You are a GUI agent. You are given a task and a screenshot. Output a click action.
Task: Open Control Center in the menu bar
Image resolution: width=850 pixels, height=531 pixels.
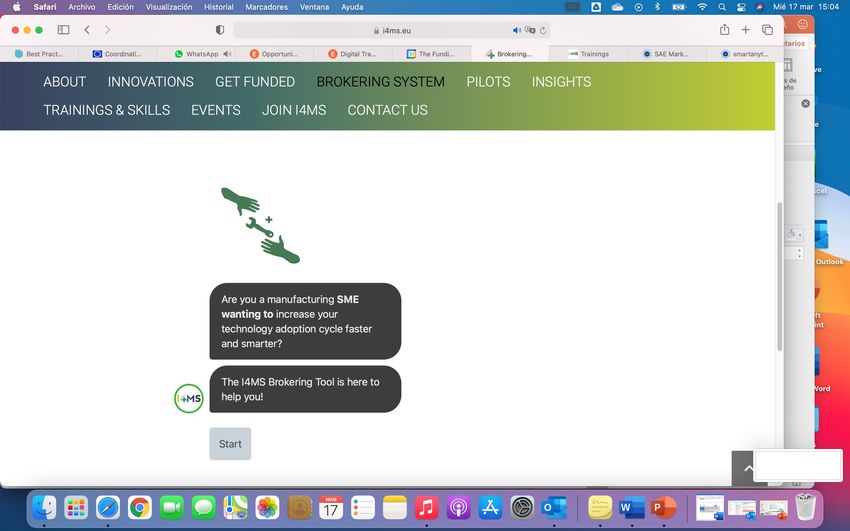pos(741,7)
